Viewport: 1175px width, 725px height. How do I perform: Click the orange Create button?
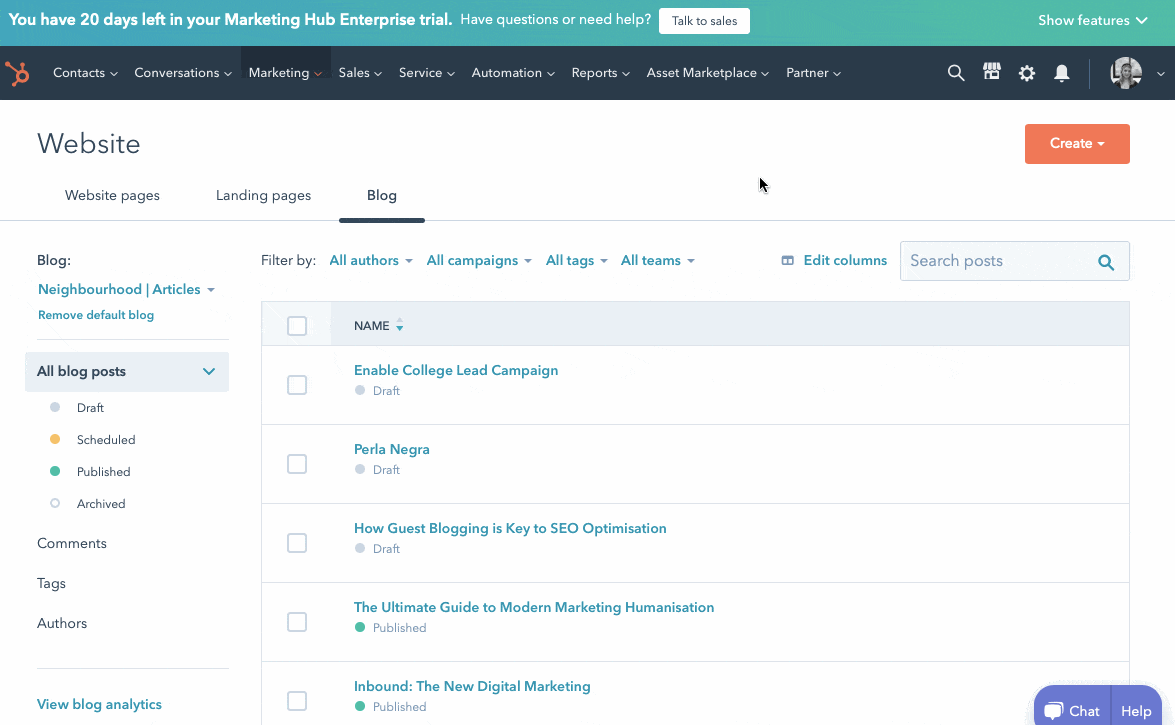tap(1077, 144)
